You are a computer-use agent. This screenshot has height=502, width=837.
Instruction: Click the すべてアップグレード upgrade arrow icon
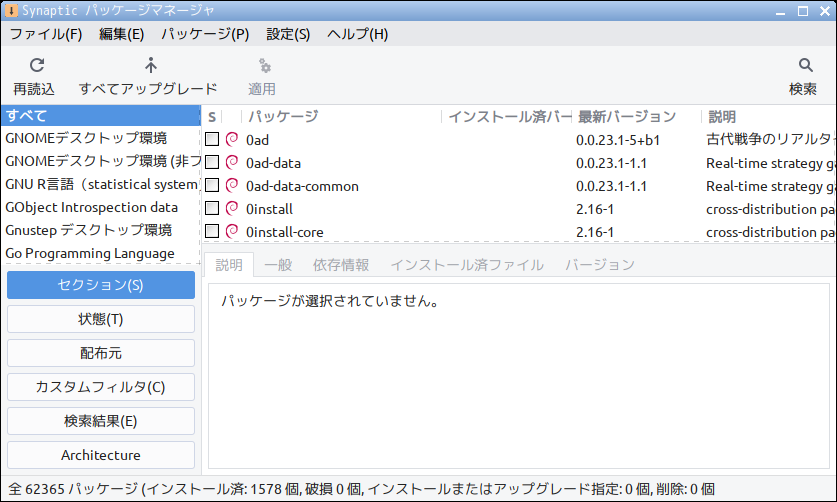(x=151, y=65)
